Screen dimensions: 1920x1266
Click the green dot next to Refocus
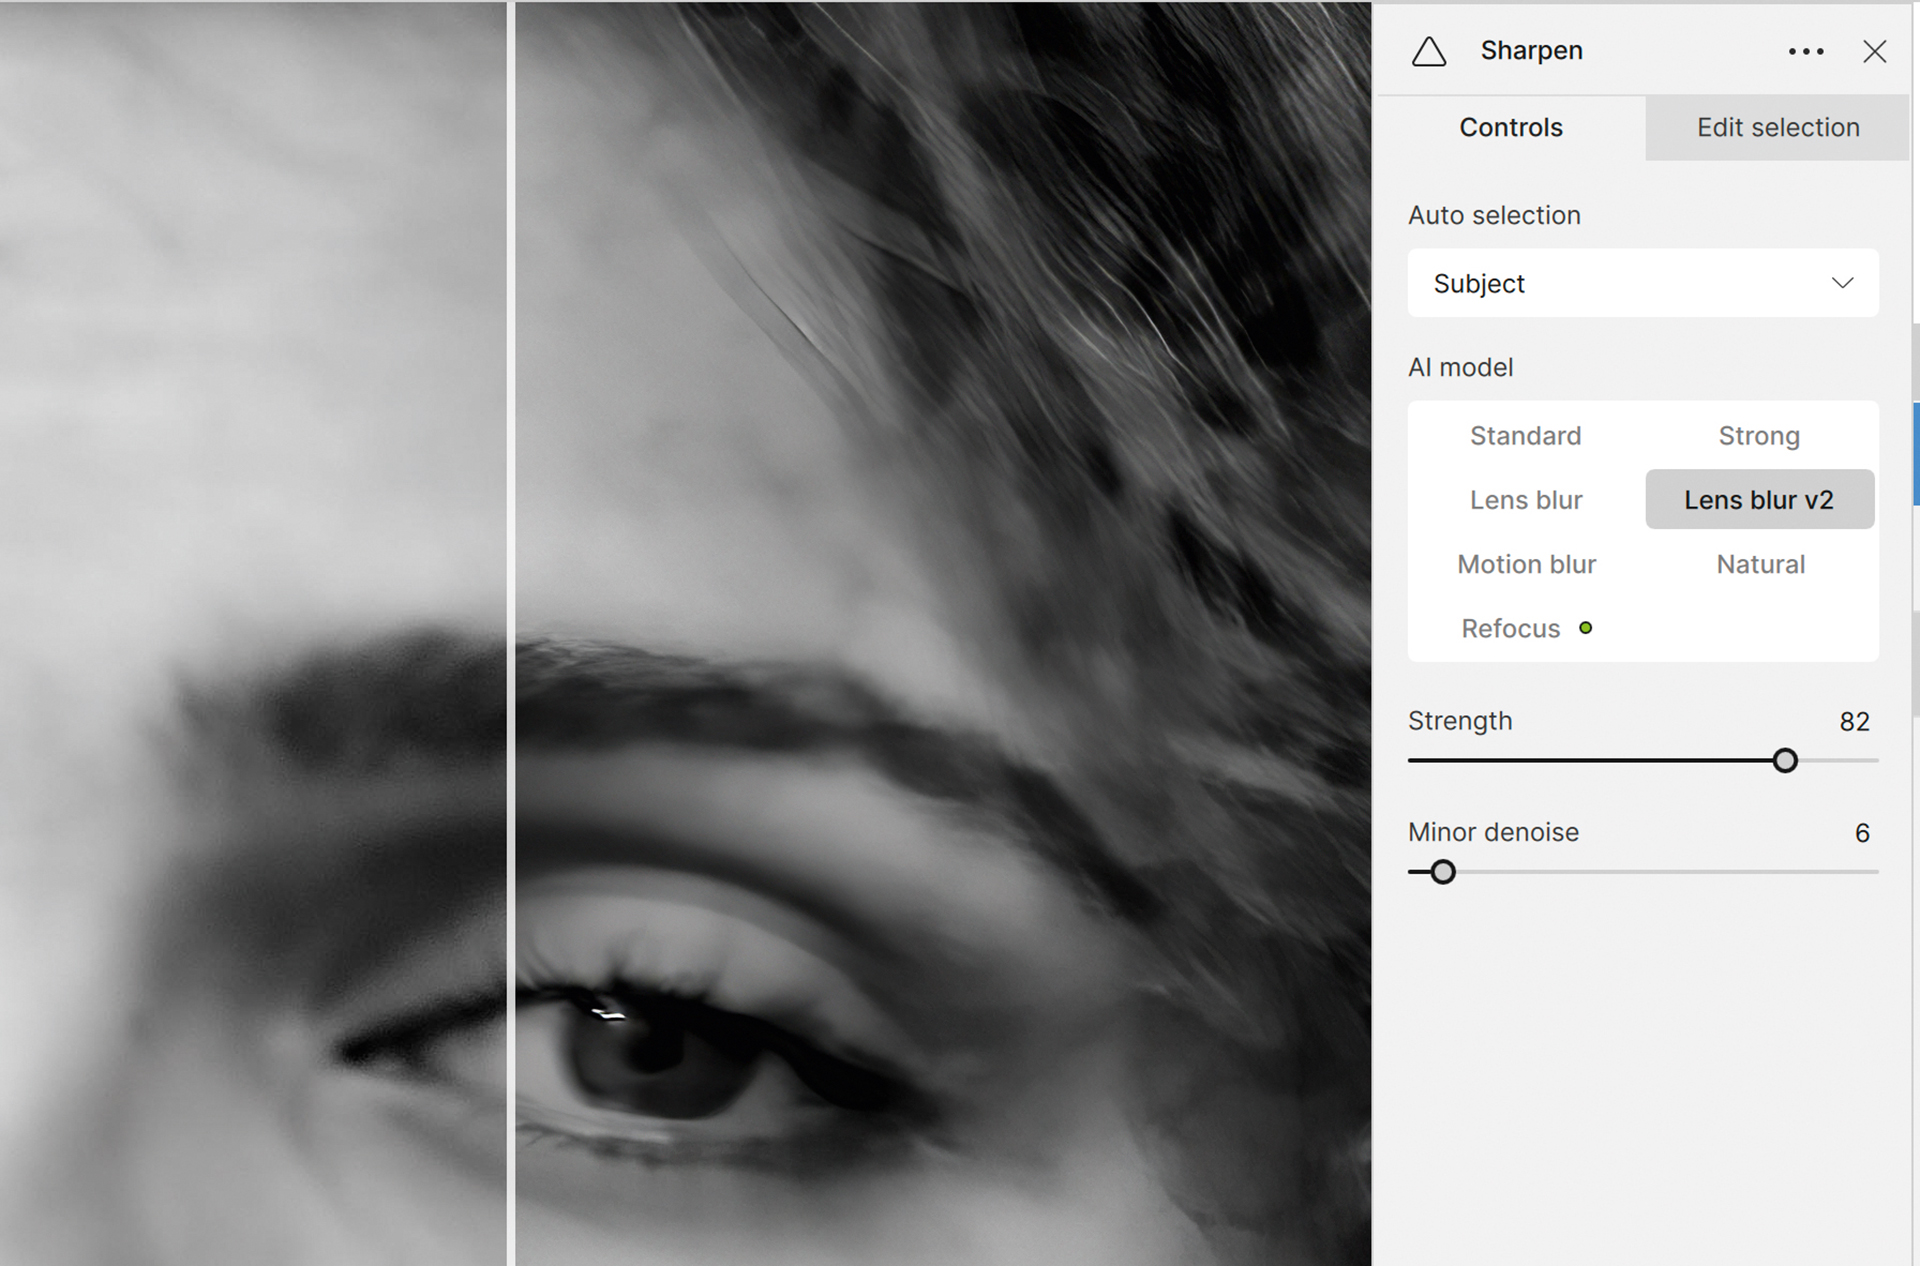pyautogui.click(x=1586, y=628)
